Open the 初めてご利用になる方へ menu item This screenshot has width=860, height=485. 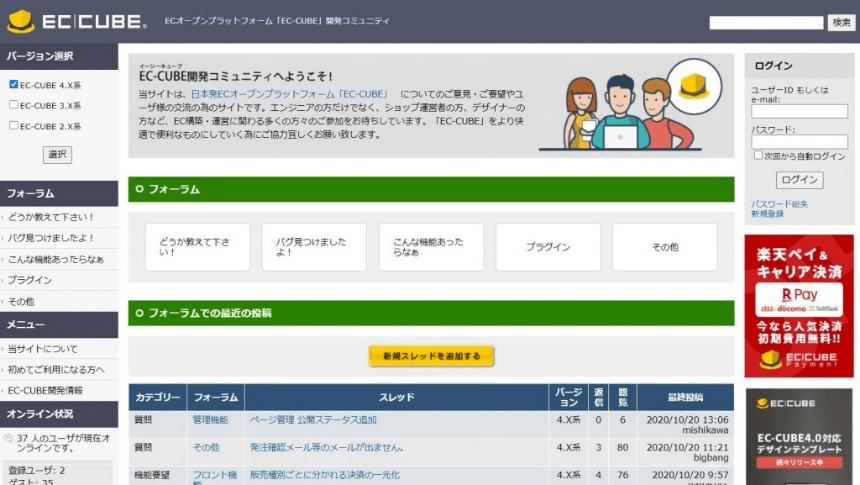tap(56, 370)
